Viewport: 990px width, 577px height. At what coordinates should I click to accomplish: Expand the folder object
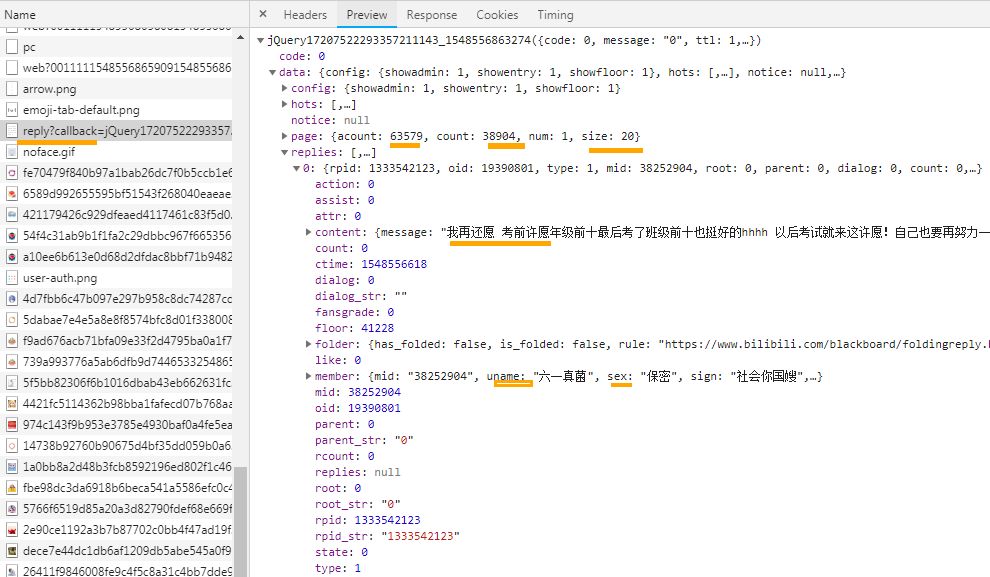pos(308,344)
